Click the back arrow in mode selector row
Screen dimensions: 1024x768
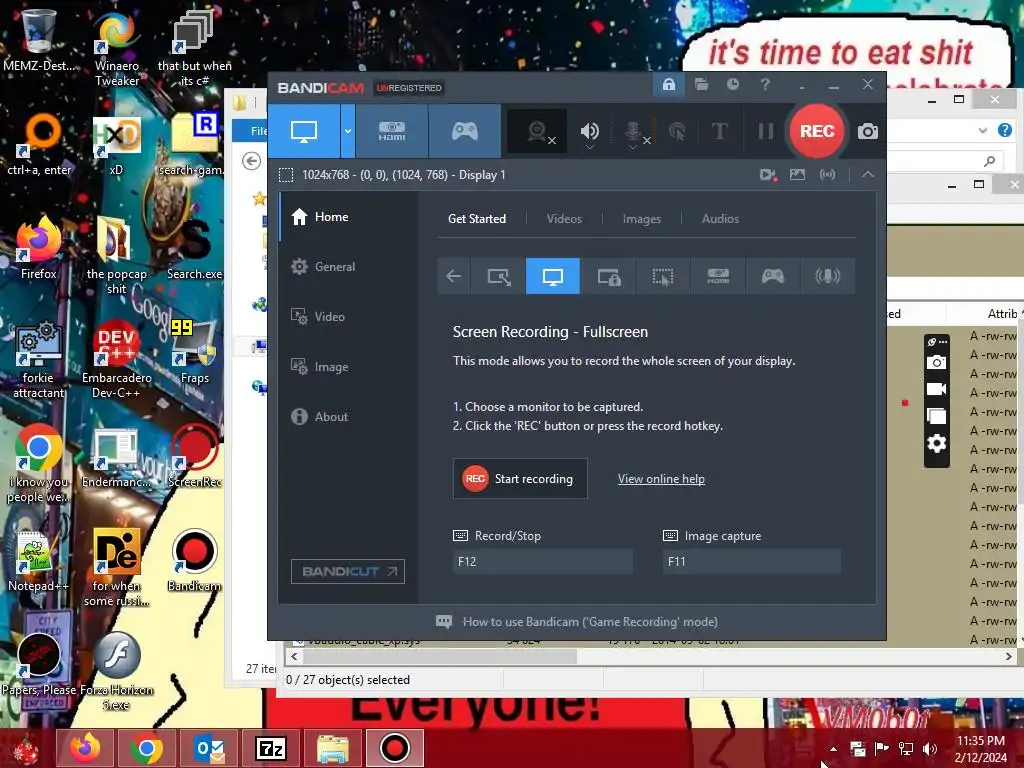coord(453,276)
